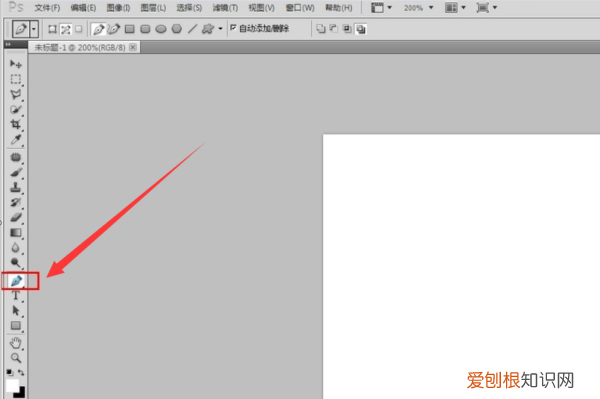Select the Spot Healing Brush tool
The image size is (600, 399).
[x=16, y=157]
